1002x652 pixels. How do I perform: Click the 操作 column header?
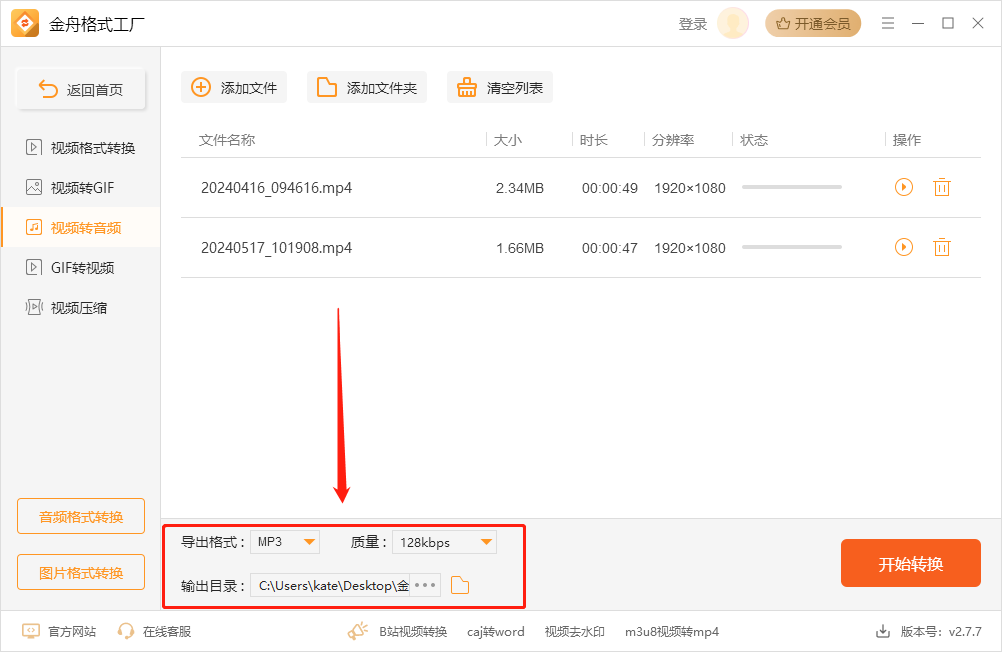point(907,140)
